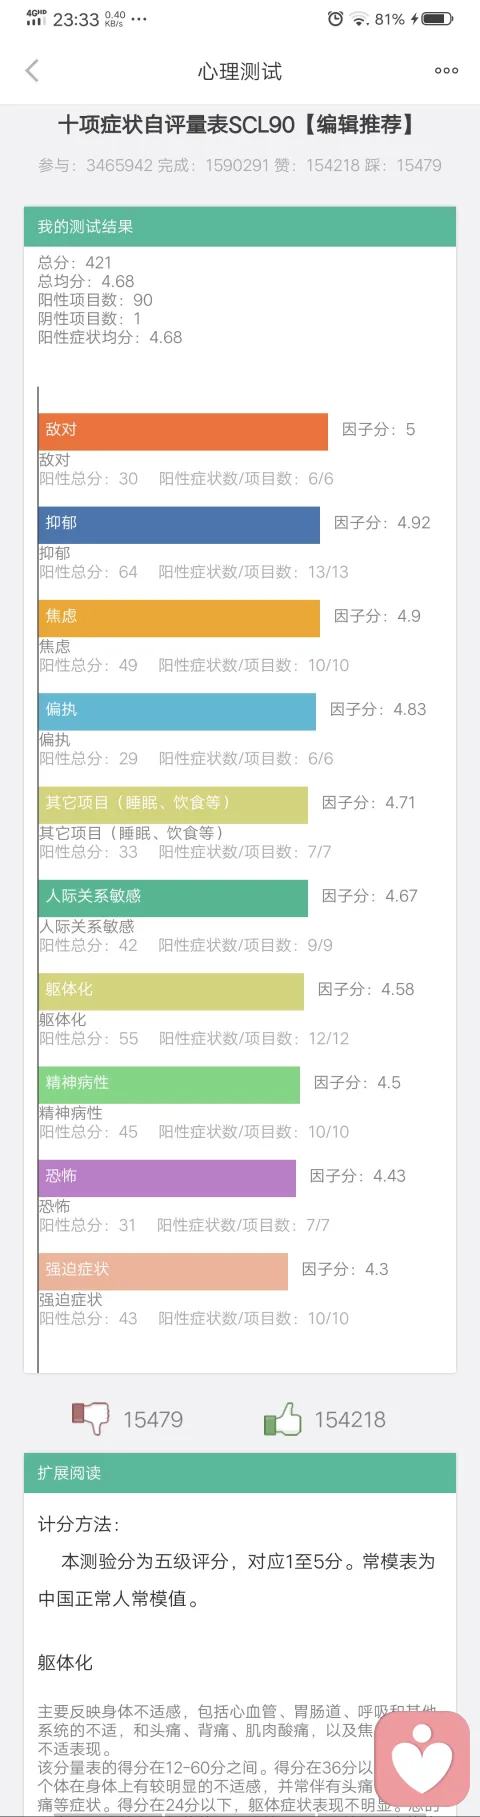
Task: Select the orange 敌对 bar
Action: 183,431
